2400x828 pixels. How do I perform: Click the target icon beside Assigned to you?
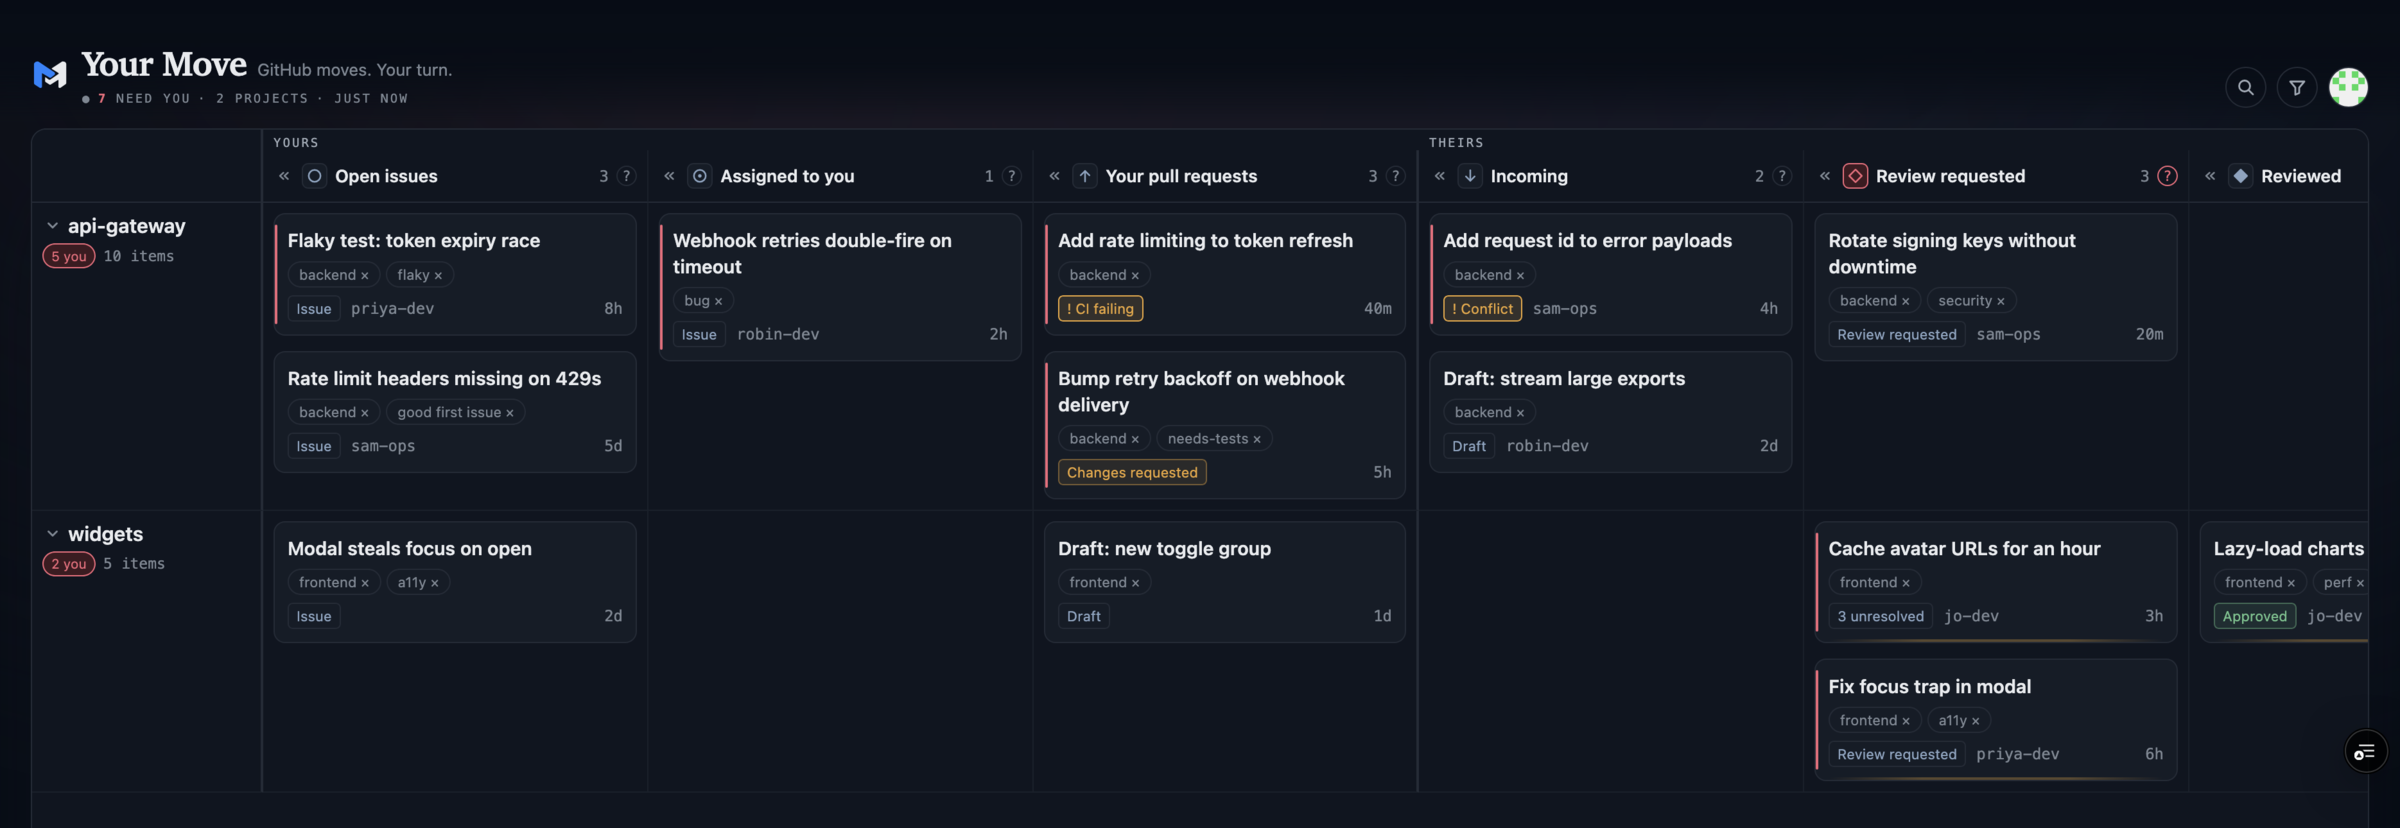tap(700, 176)
